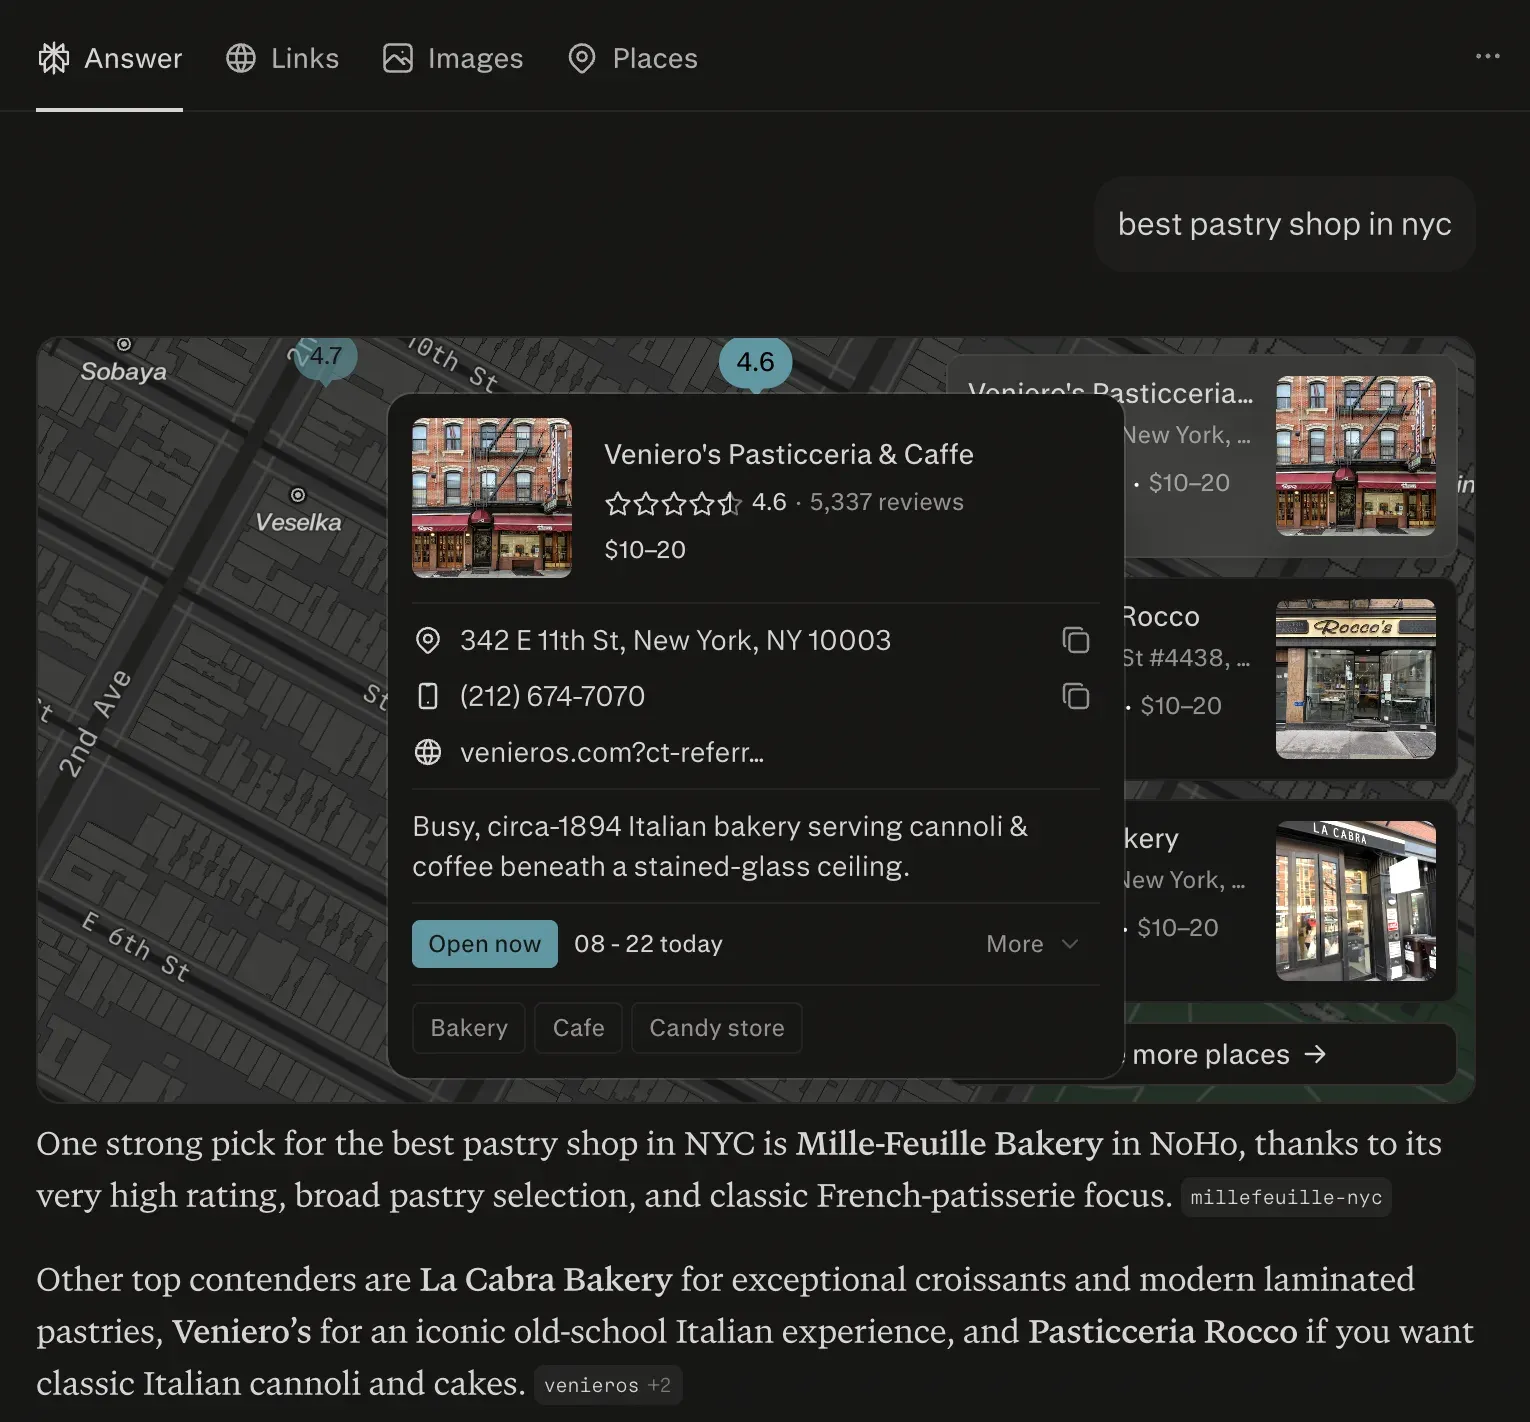Viewport: 1530px width, 1422px height.
Task: Select the 4.7 rating map pin
Action: (x=325, y=358)
